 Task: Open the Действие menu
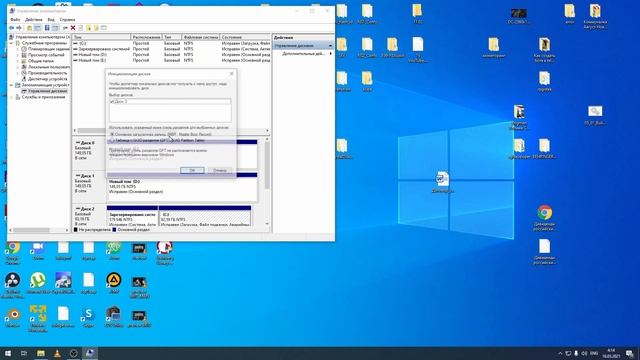33,20
